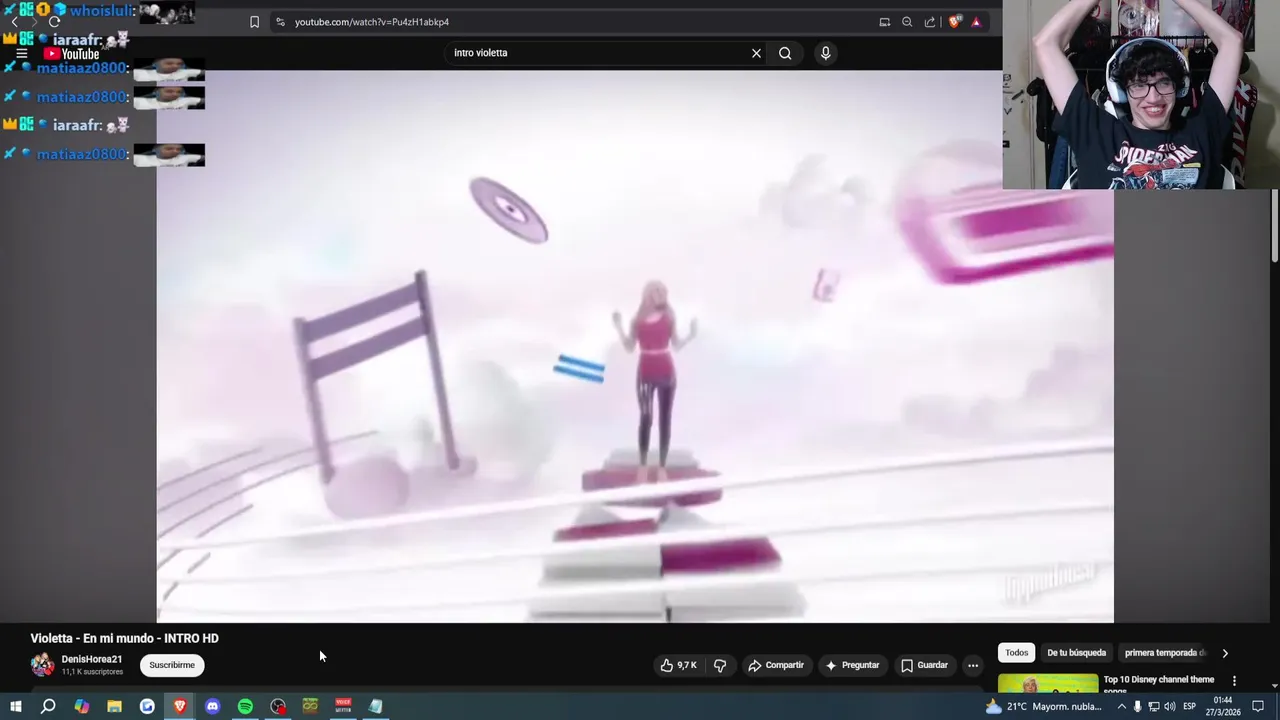
Task: Activate voice search microphone
Action: 825,53
